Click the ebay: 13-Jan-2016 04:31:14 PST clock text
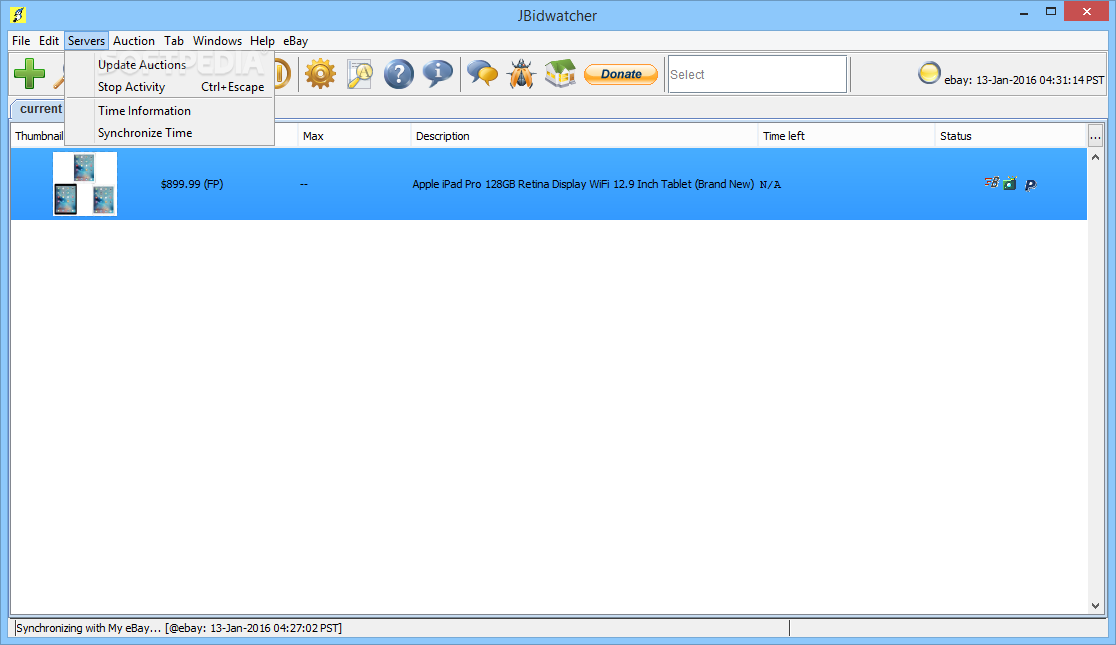Image resolution: width=1116 pixels, height=645 pixels. 1024,80
